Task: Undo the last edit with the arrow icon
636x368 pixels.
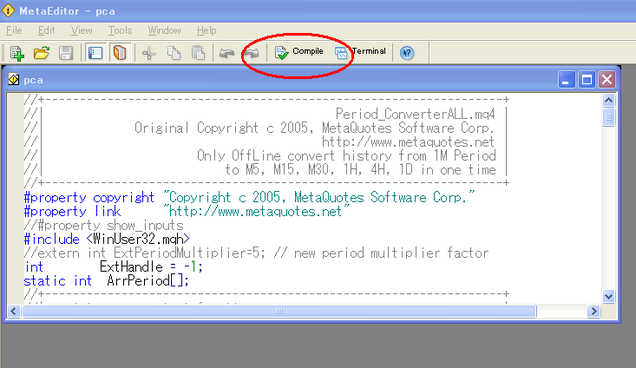Action: (227, 53)
